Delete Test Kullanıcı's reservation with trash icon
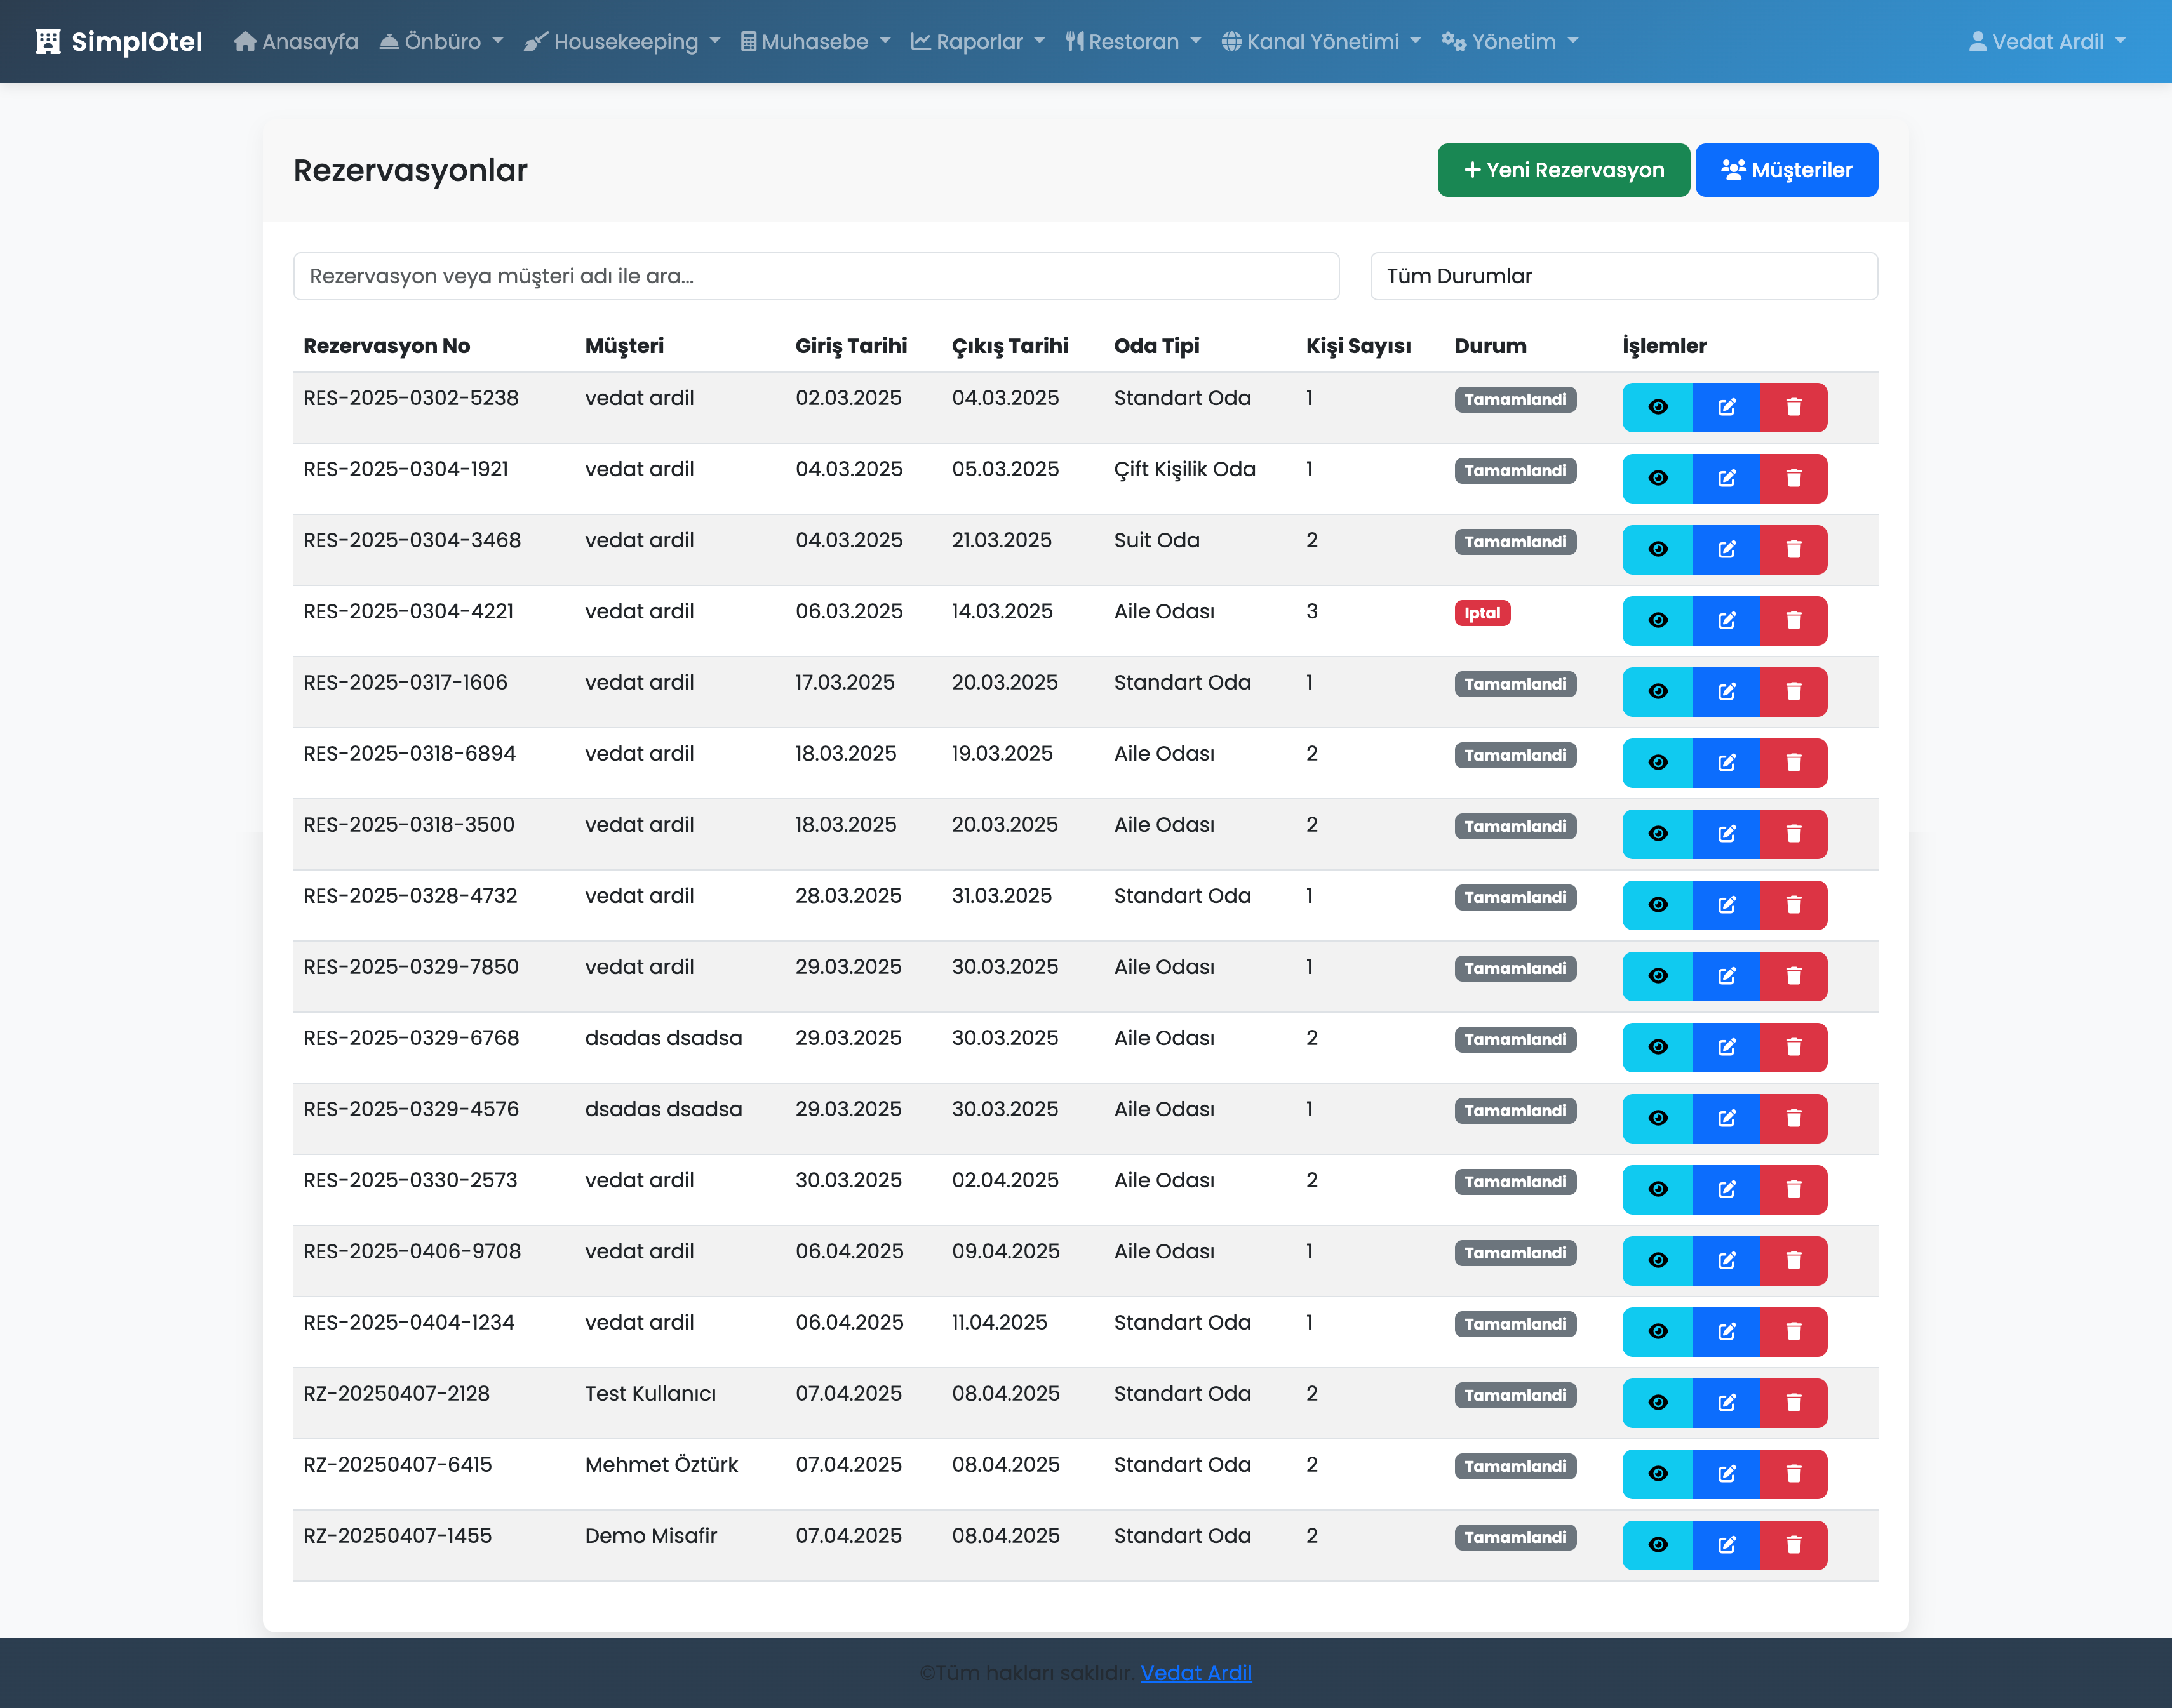2172x1708 pixels. pos(1793,1402)
